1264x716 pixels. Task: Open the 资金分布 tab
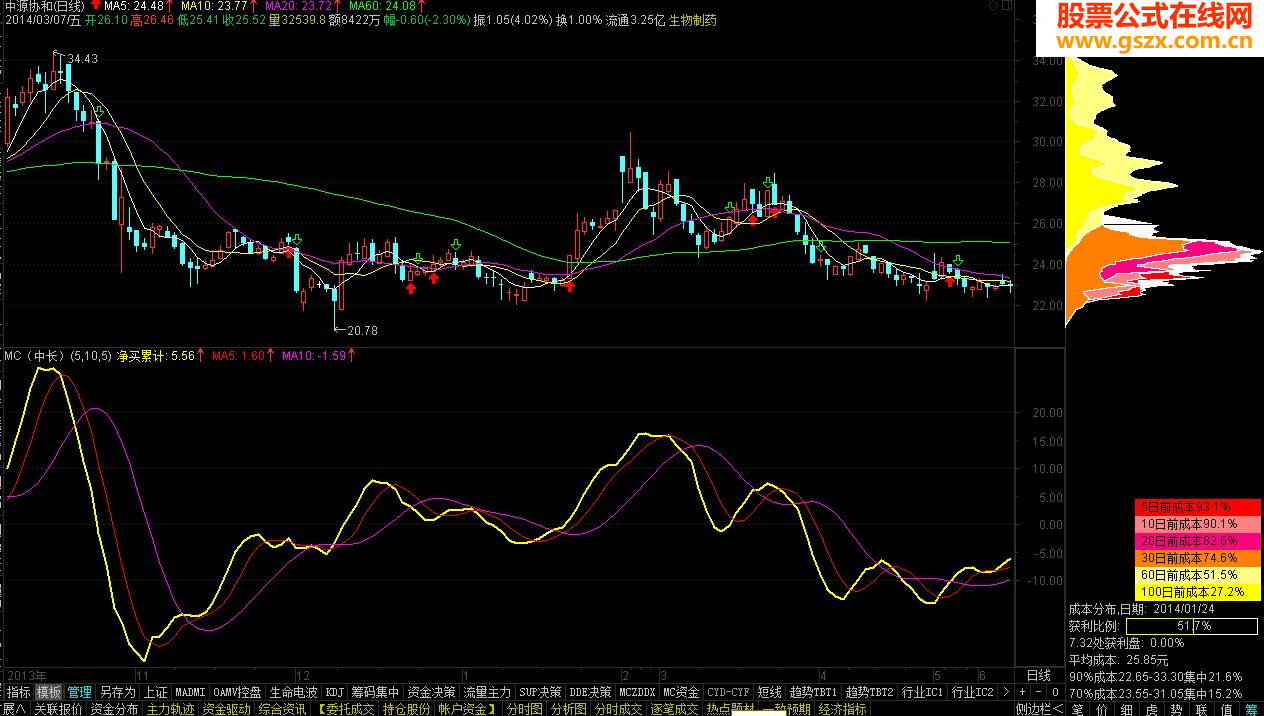click(115, 709)
